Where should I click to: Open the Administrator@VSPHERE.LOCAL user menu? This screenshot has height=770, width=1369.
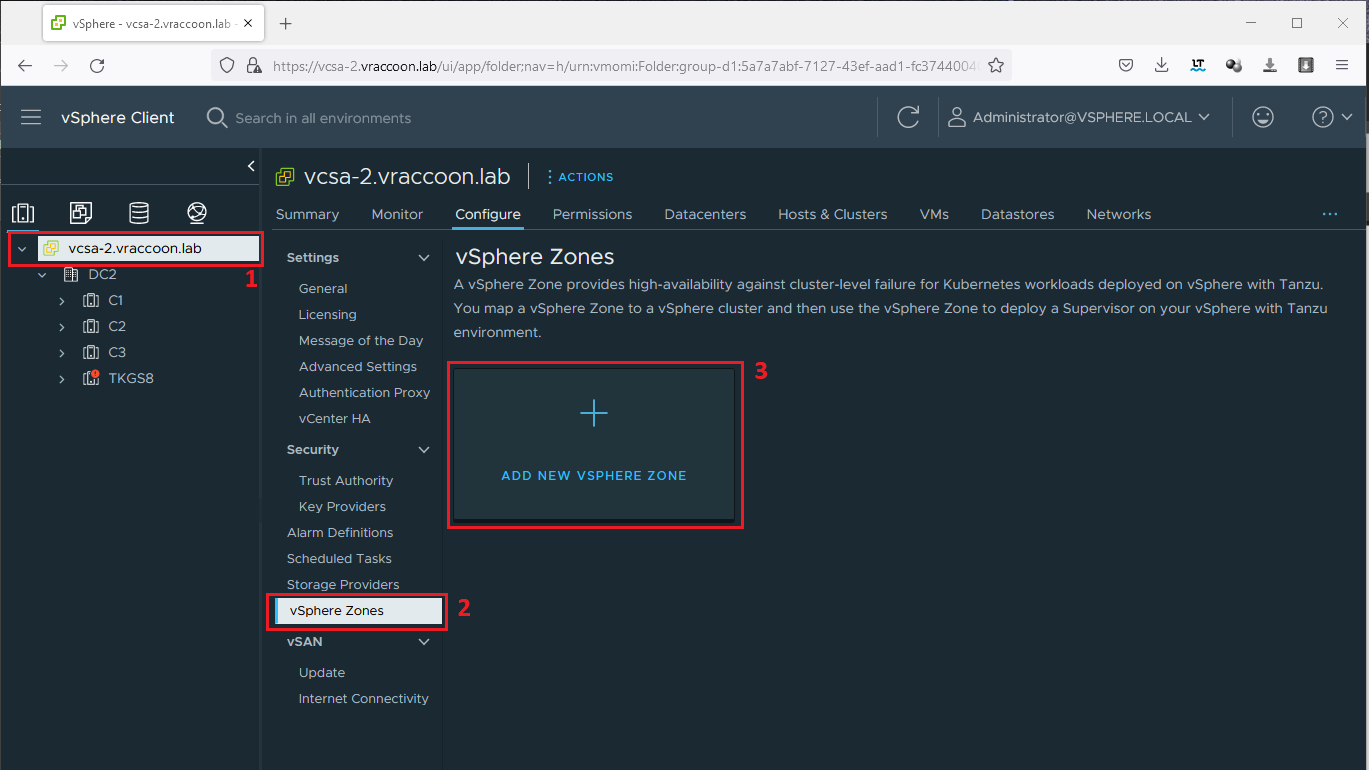[x=1079, y=117]
